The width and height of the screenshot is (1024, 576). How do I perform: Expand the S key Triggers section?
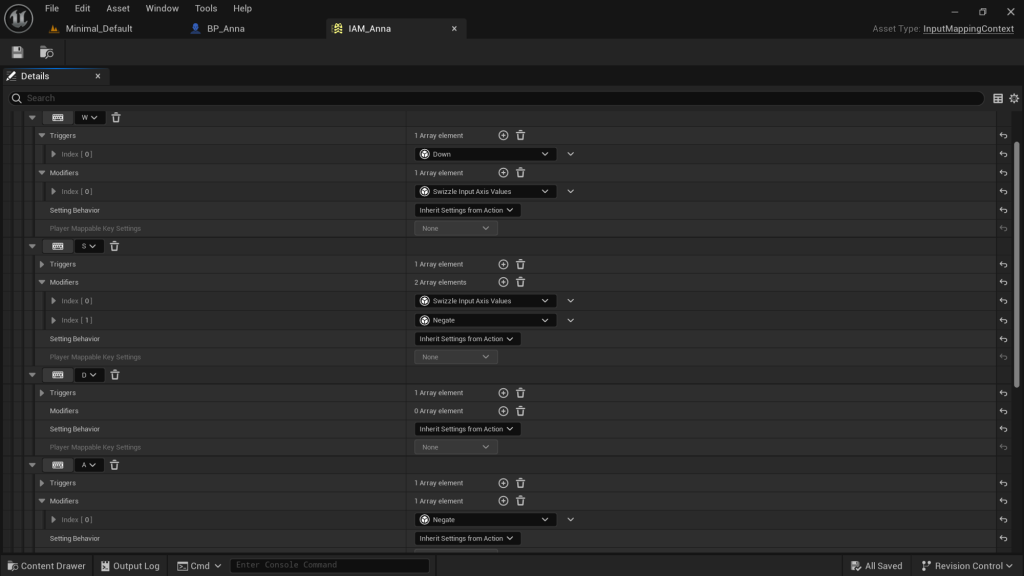(x=42, y=264)
